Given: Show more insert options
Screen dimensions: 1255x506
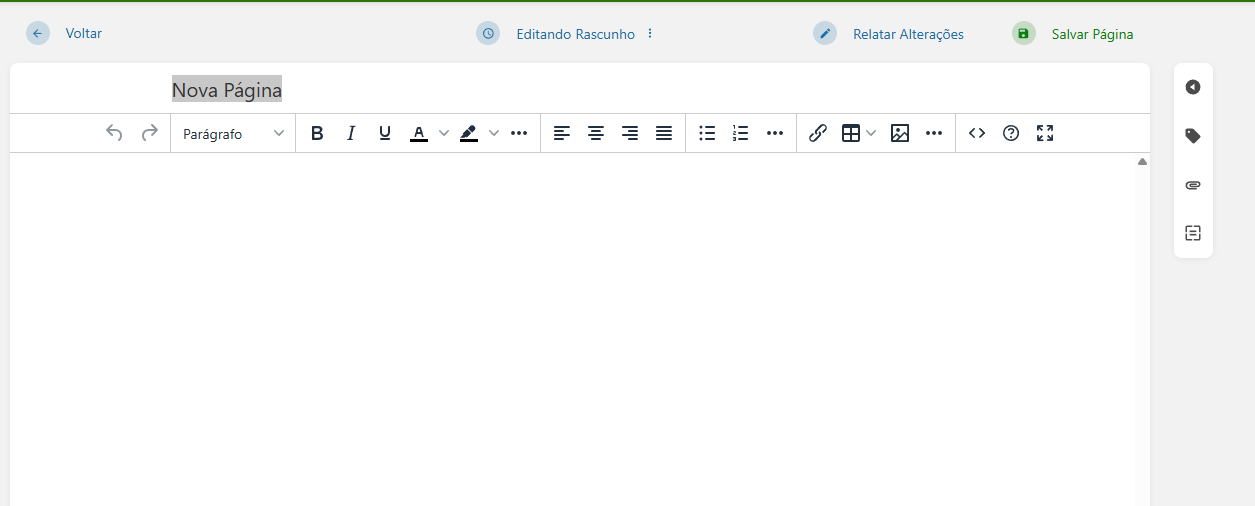Looking at the screenshot, I should (x=934, y=133).
